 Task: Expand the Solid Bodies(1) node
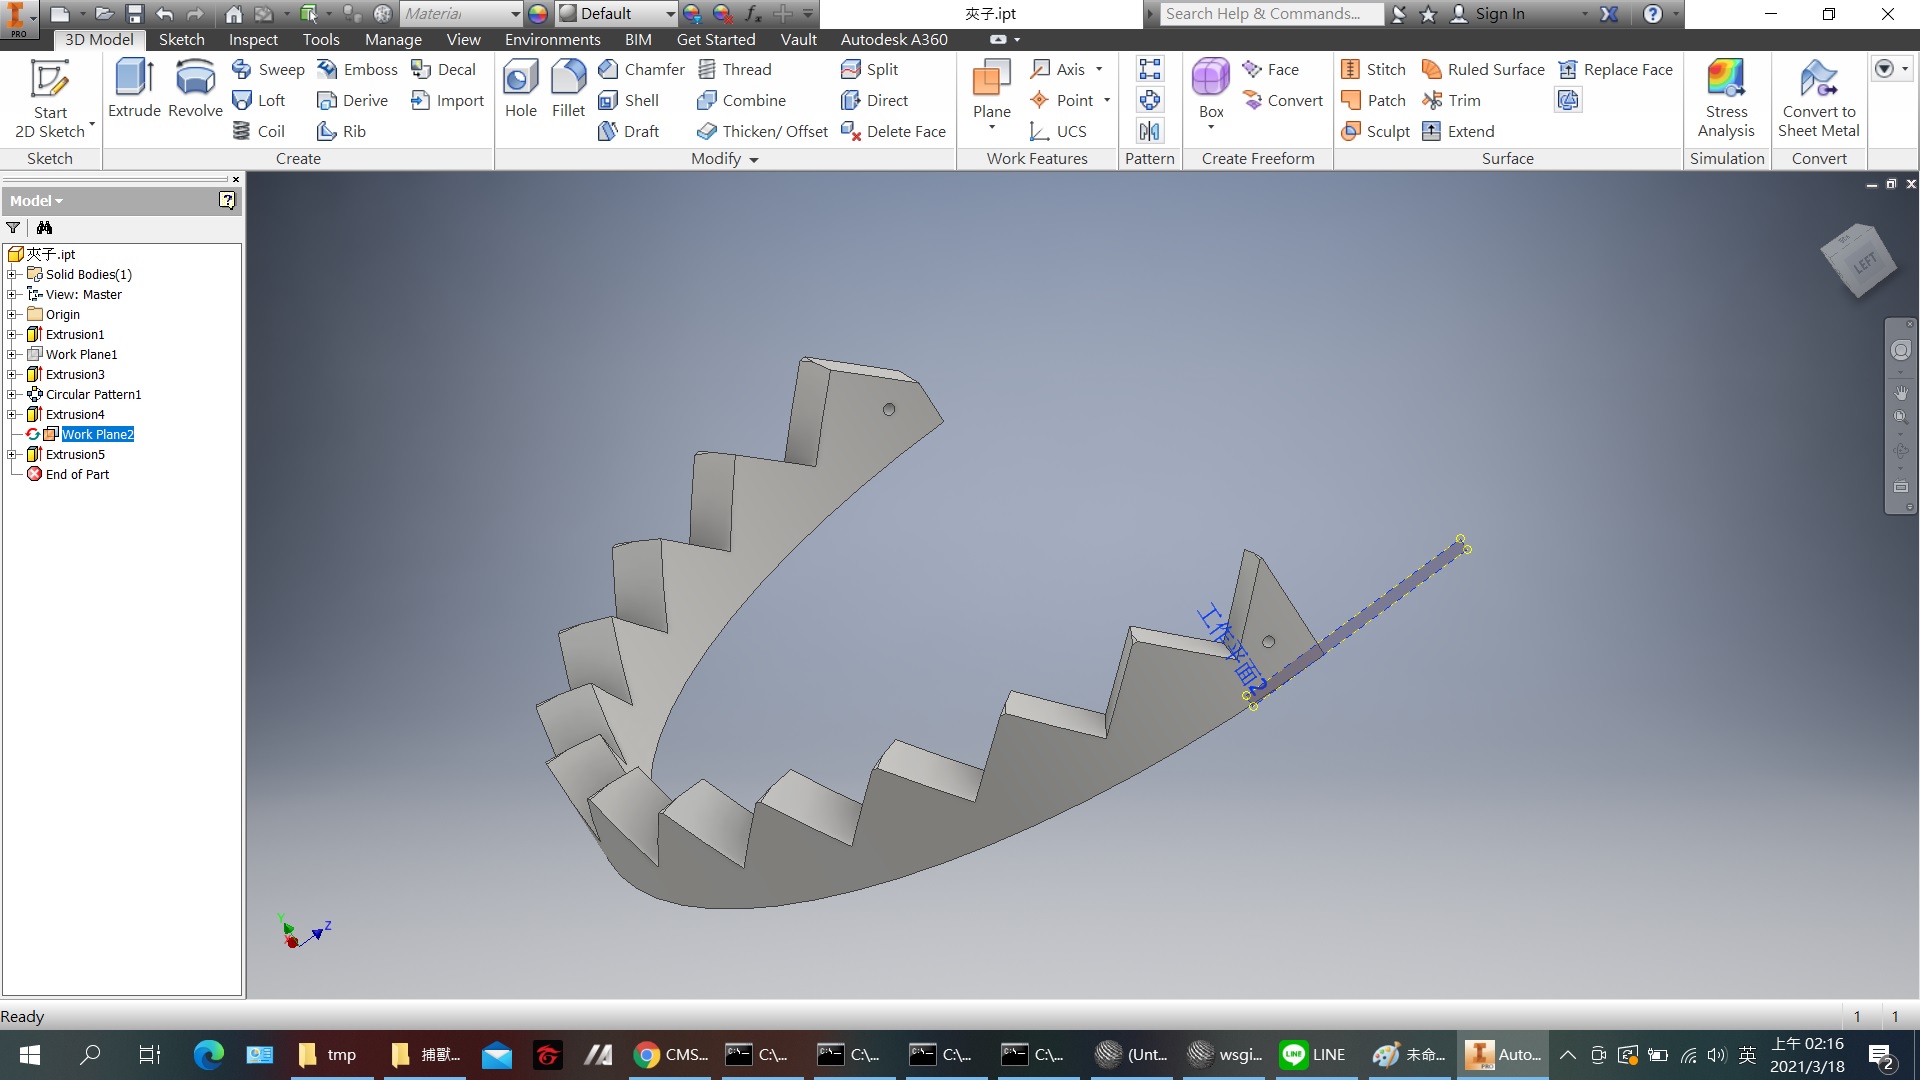click(x=12, y=274)
